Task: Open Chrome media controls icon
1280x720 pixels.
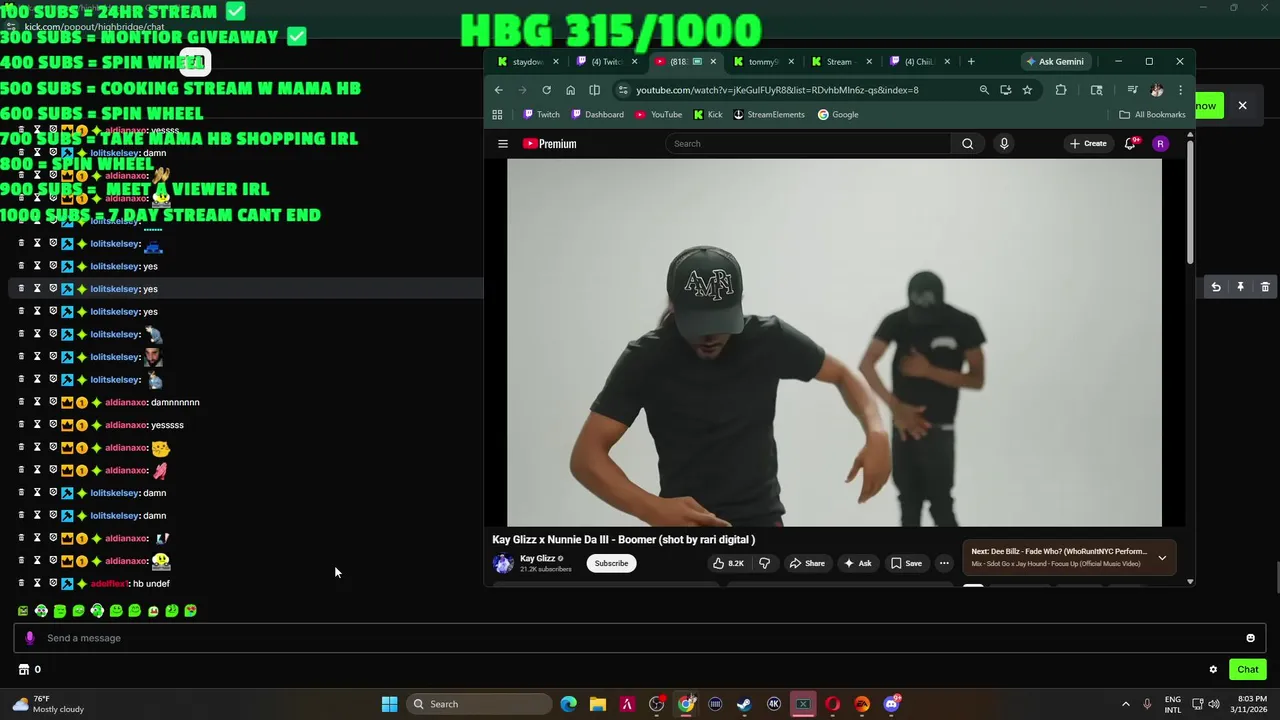Action: tap(1132, 90)
